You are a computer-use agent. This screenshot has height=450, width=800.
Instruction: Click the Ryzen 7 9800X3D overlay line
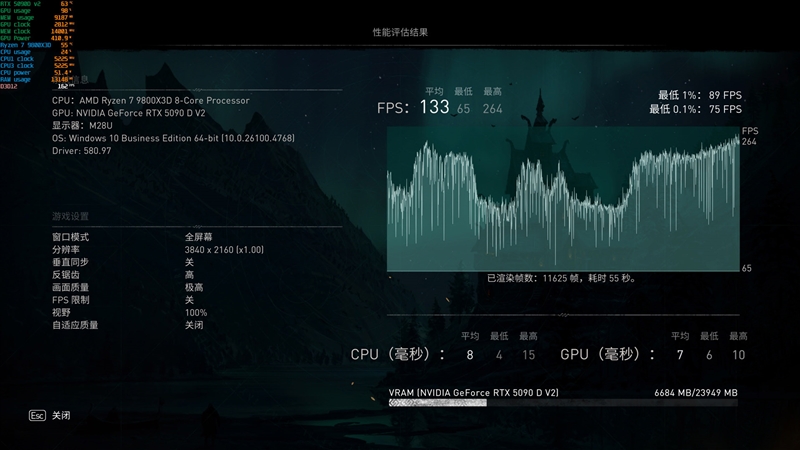click(x=36, y=45)
